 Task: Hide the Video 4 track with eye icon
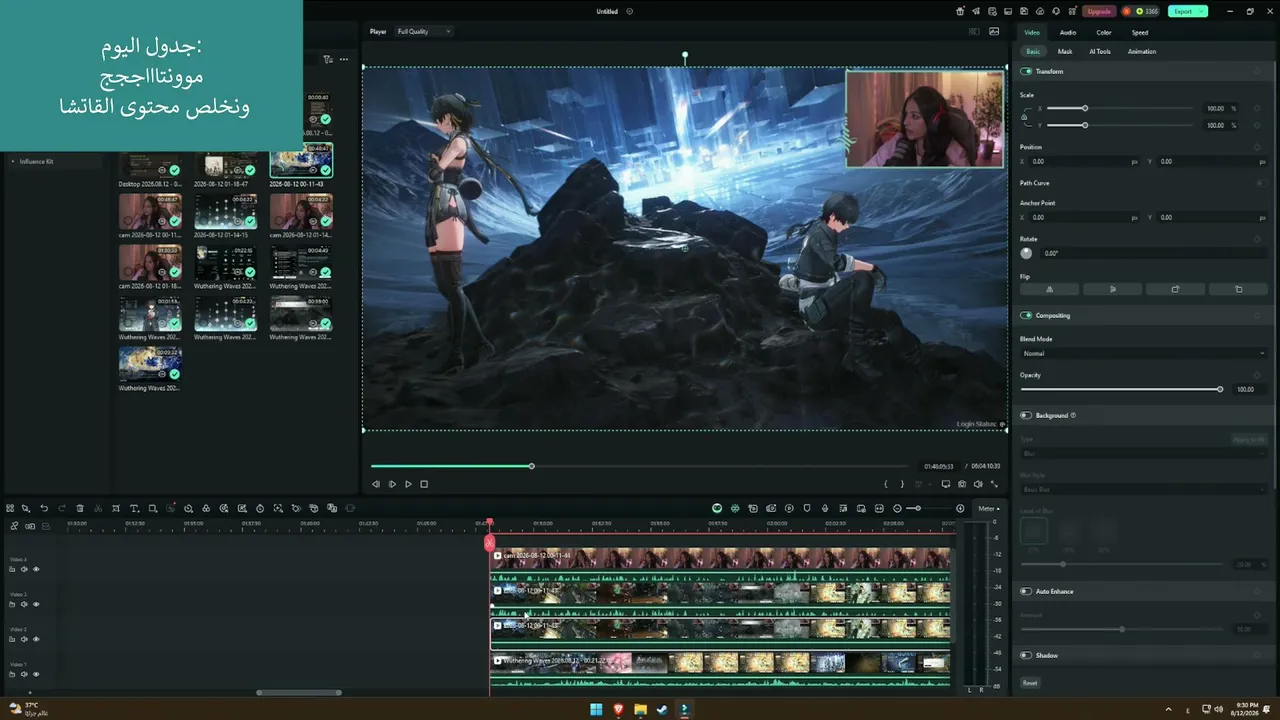click(x=36, y=569)
